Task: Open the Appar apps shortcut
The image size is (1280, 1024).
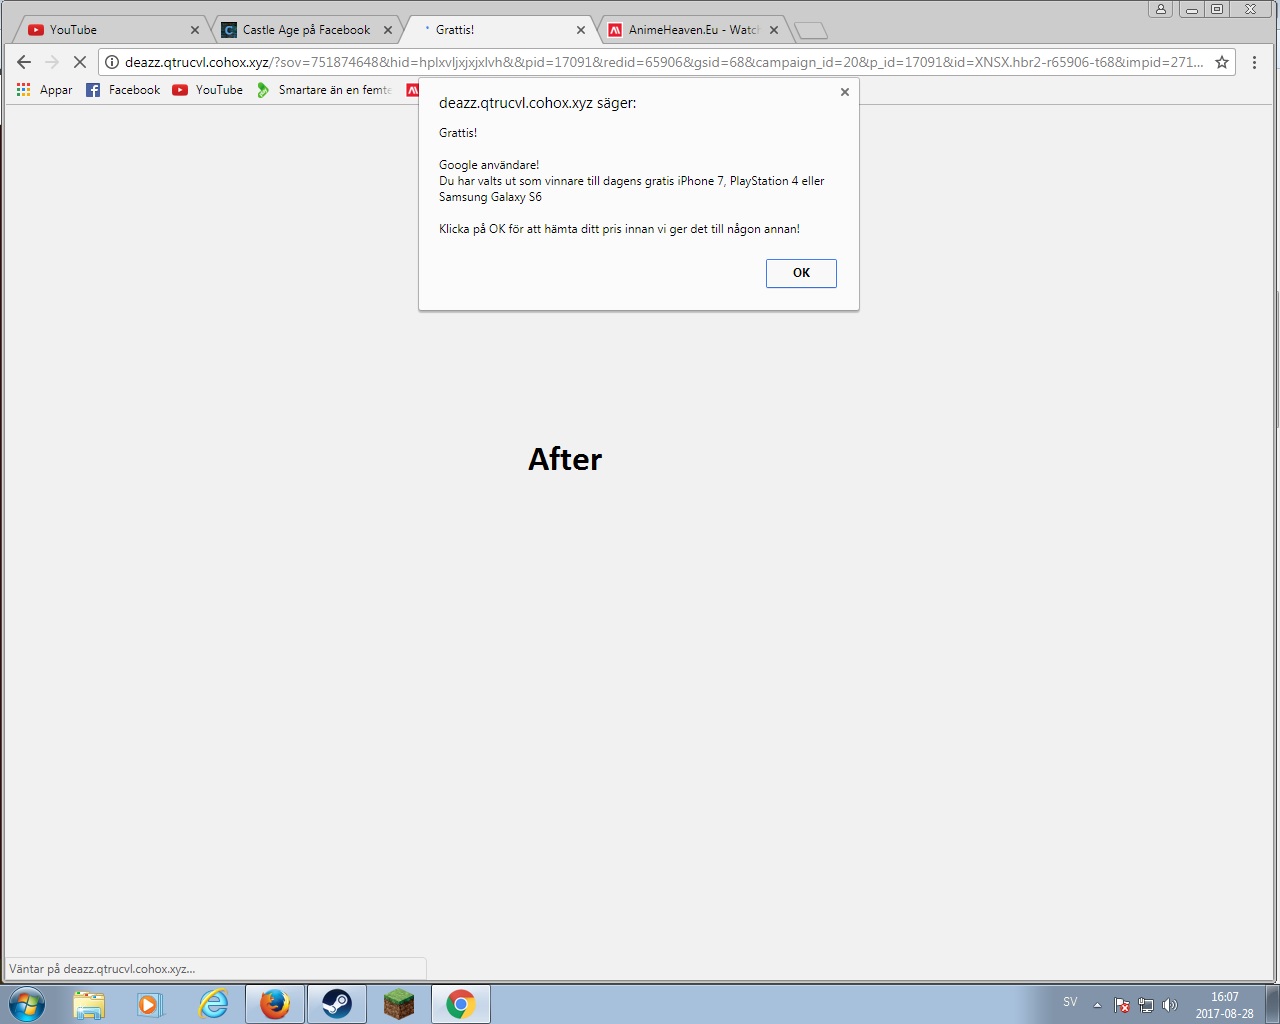Action: coord(45,90)
